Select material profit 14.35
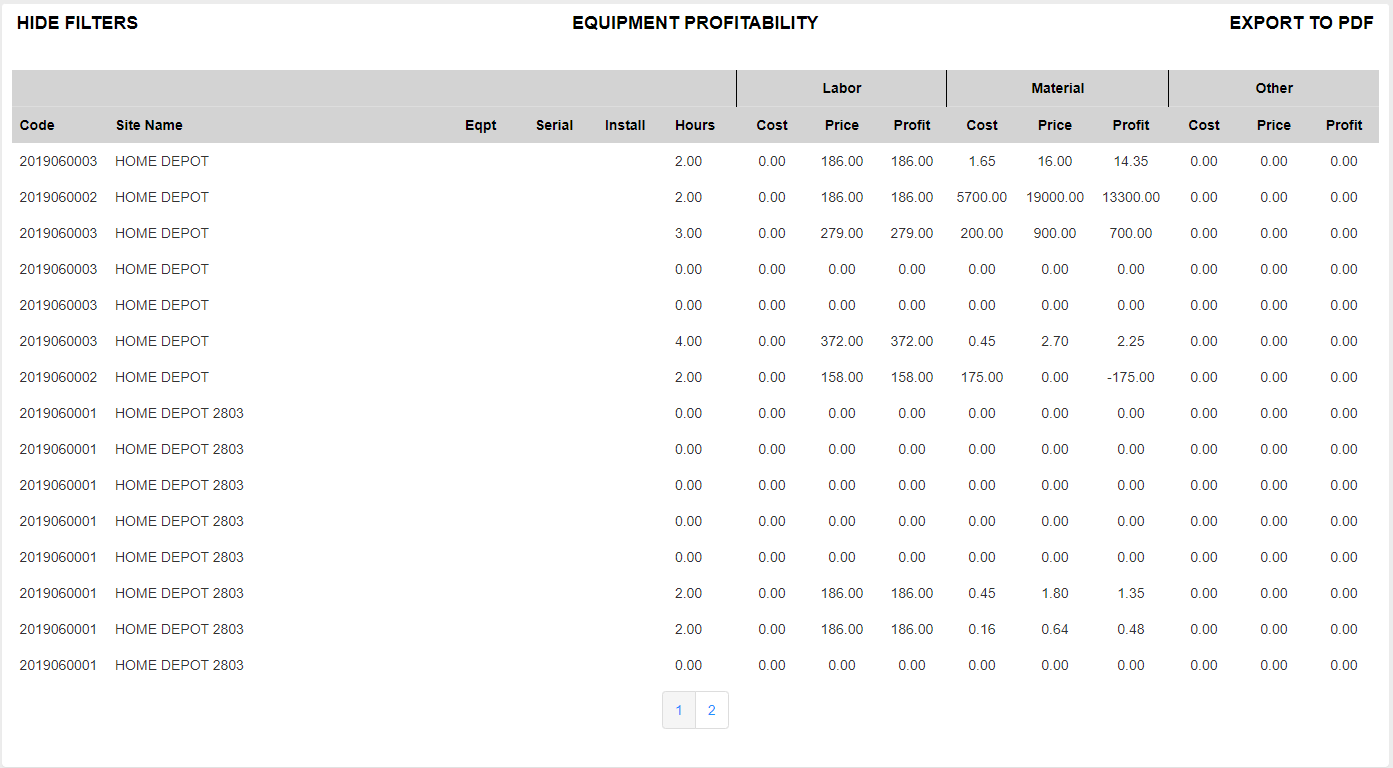The image size is (1393, 768). coord(1131,161)
